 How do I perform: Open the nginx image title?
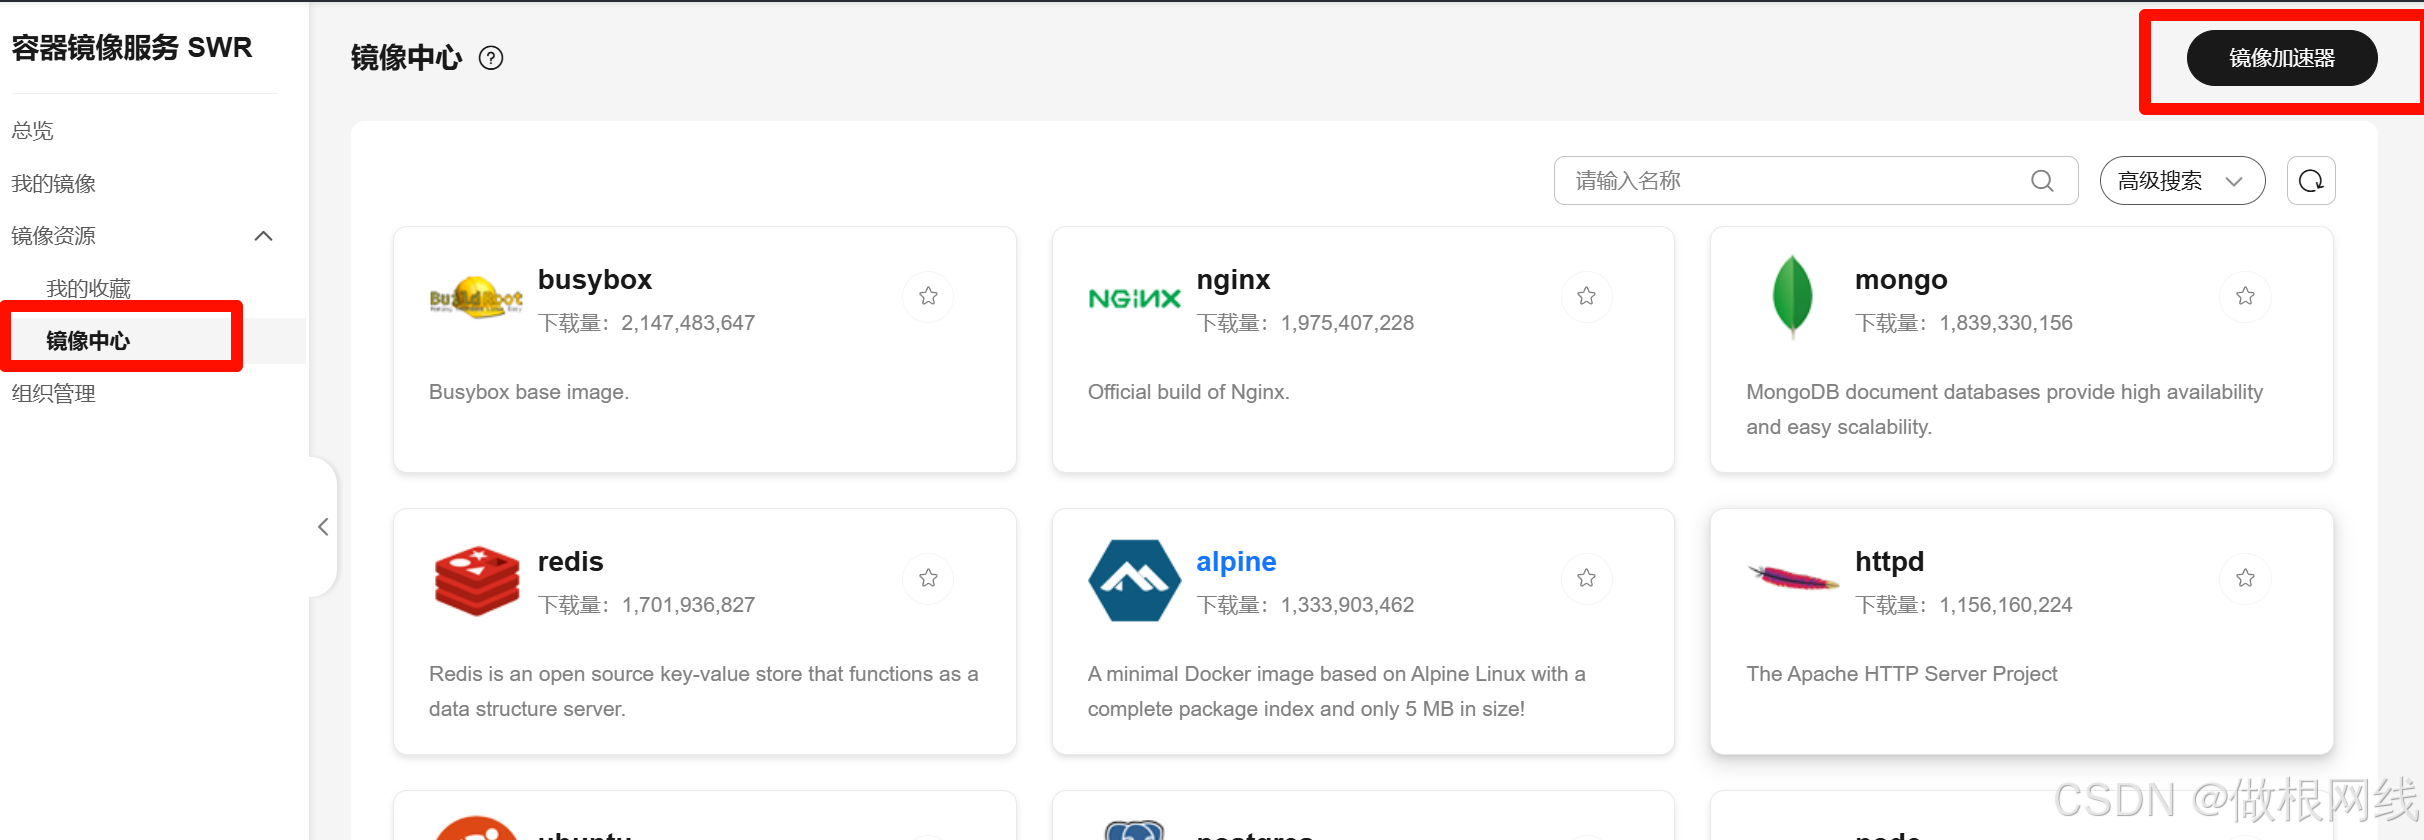point(1233,280)
